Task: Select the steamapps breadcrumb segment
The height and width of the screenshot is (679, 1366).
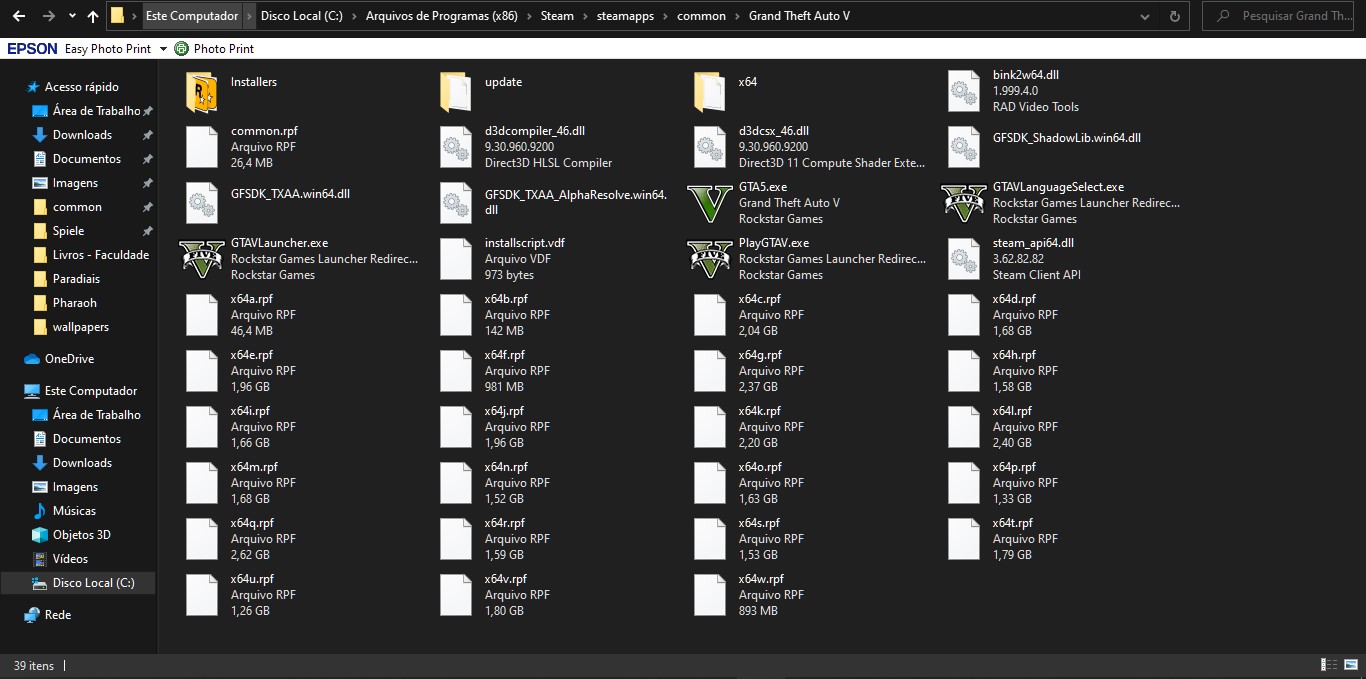Action: (626, 16)
